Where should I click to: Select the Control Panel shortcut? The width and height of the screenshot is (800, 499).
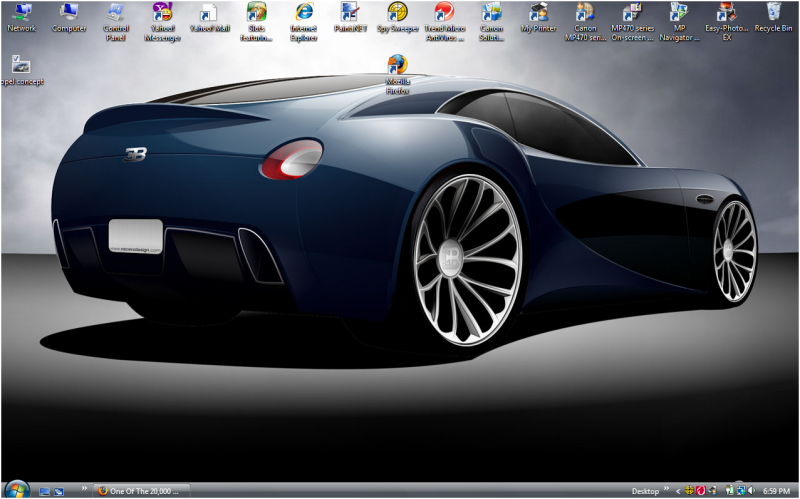[116, 14]
